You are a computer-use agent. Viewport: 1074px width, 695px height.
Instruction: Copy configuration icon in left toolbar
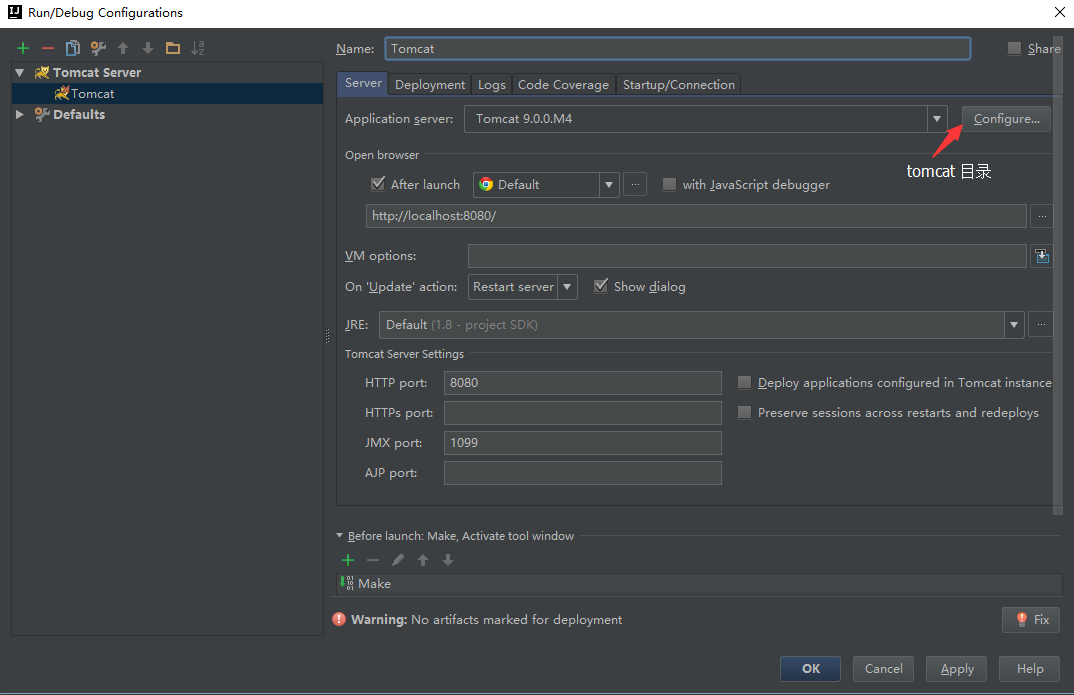[73, 48]
